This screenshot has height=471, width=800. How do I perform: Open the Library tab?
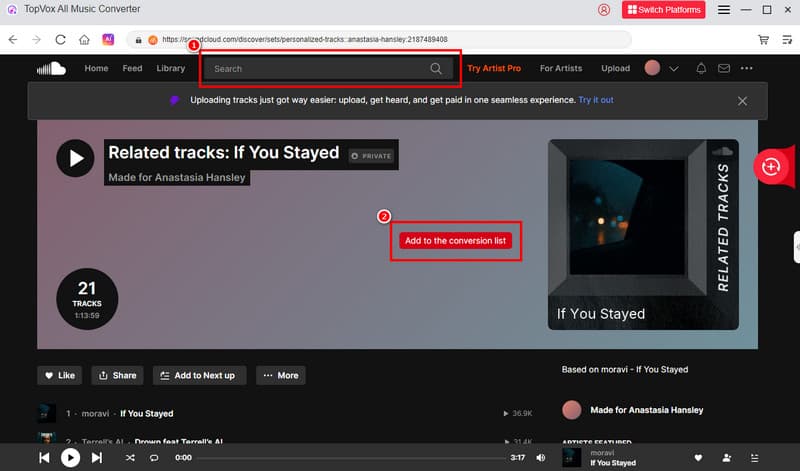pos(170,68)
